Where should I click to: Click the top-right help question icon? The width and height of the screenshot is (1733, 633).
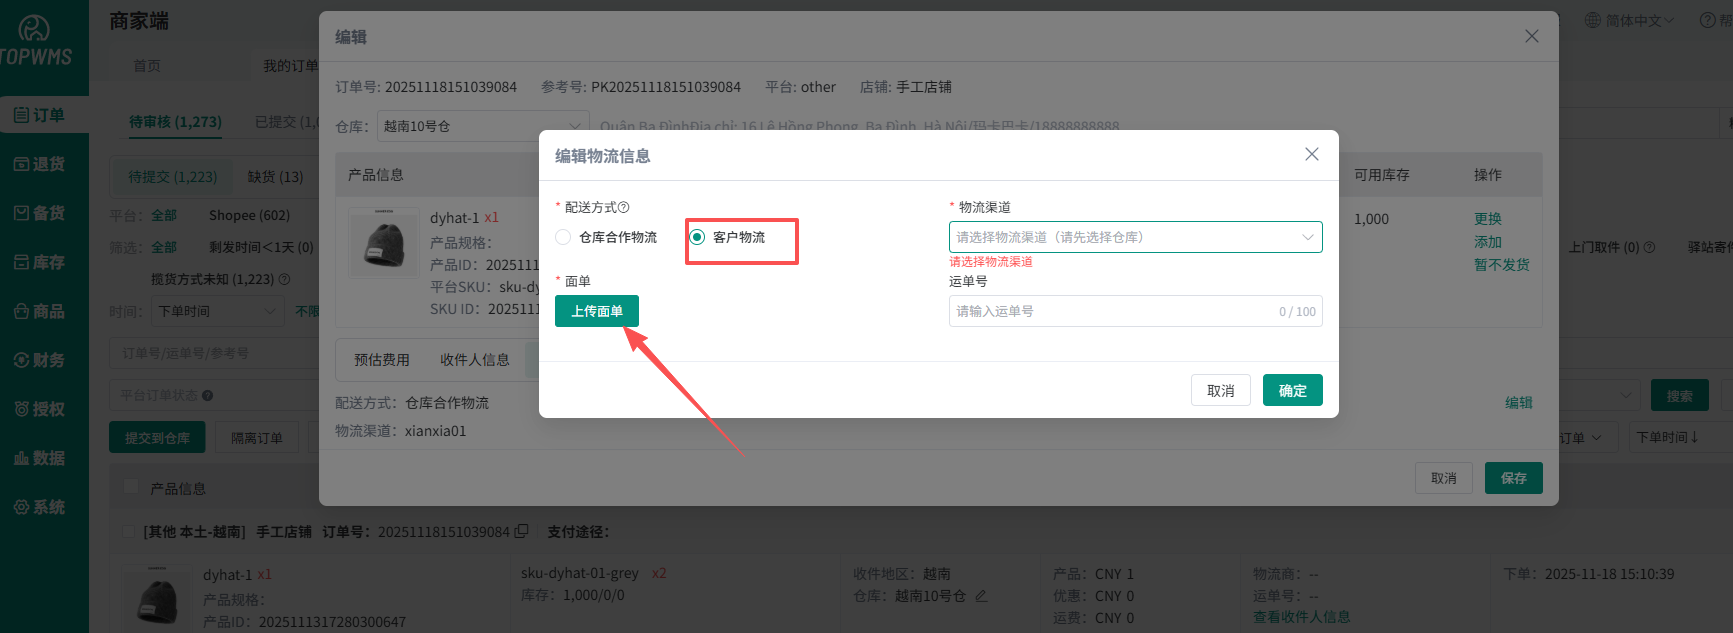(1708, 20)
